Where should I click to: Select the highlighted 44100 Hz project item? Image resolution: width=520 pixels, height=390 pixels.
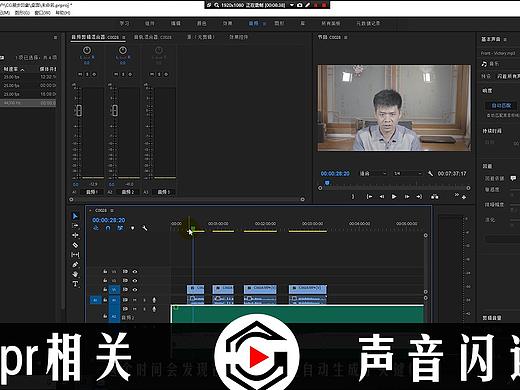(x=28, y=103)
